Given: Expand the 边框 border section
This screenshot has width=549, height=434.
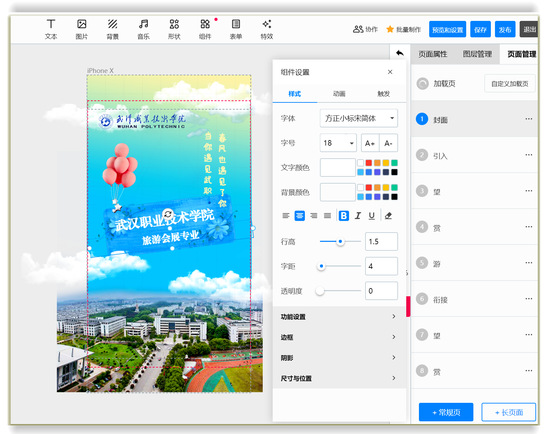Looking at the screenshot, I should (x=339, y=337).
